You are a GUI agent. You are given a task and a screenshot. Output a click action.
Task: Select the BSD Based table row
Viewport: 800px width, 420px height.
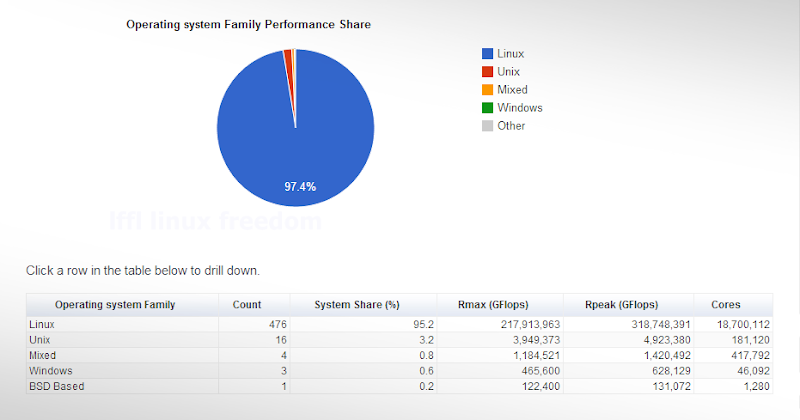(x=400, y=386)
